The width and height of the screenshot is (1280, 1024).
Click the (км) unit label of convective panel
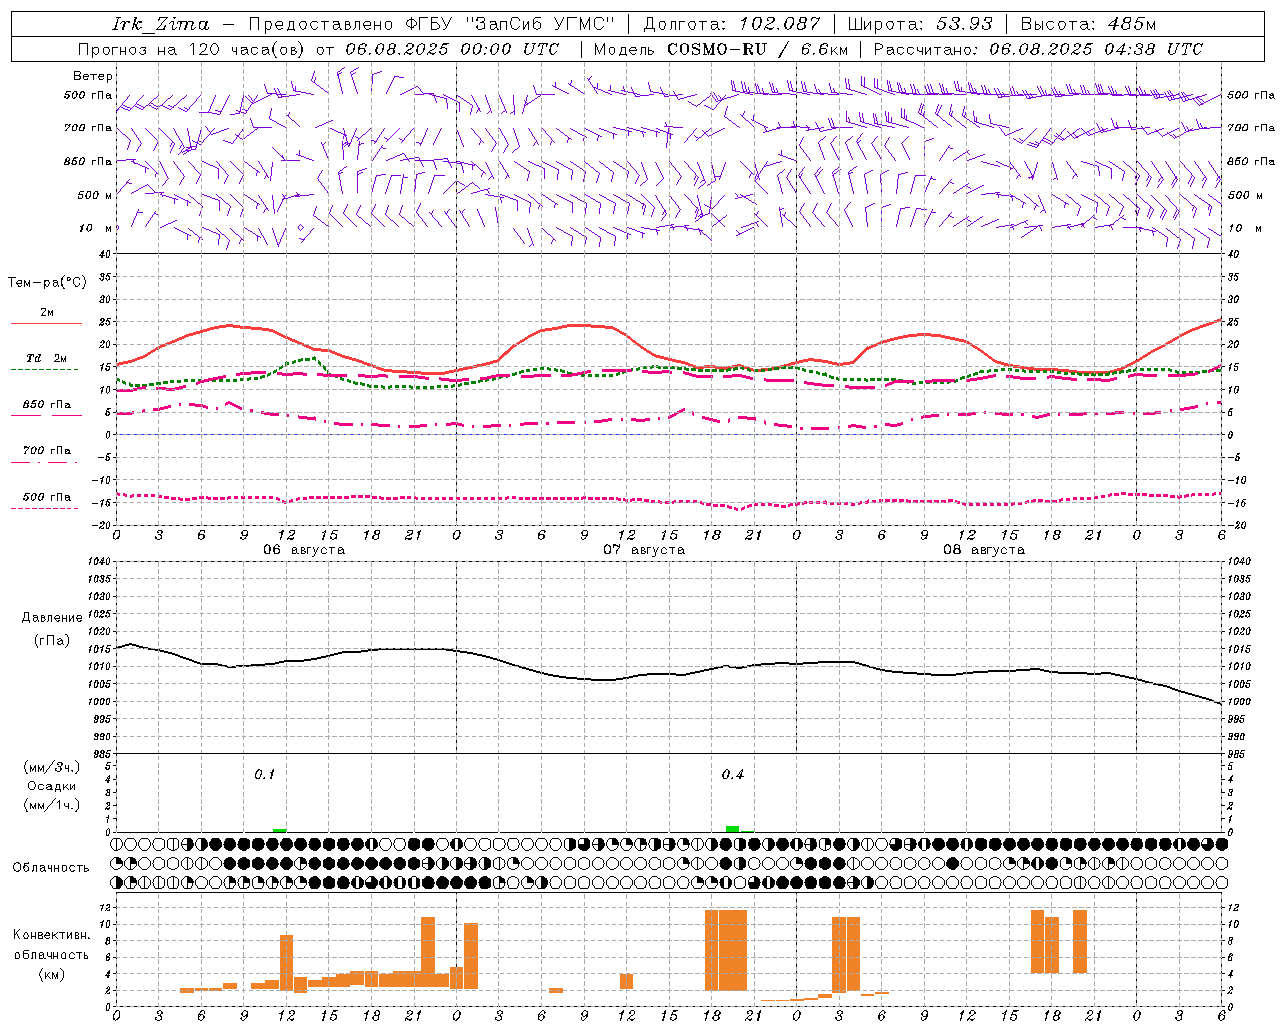coord(51,974)
